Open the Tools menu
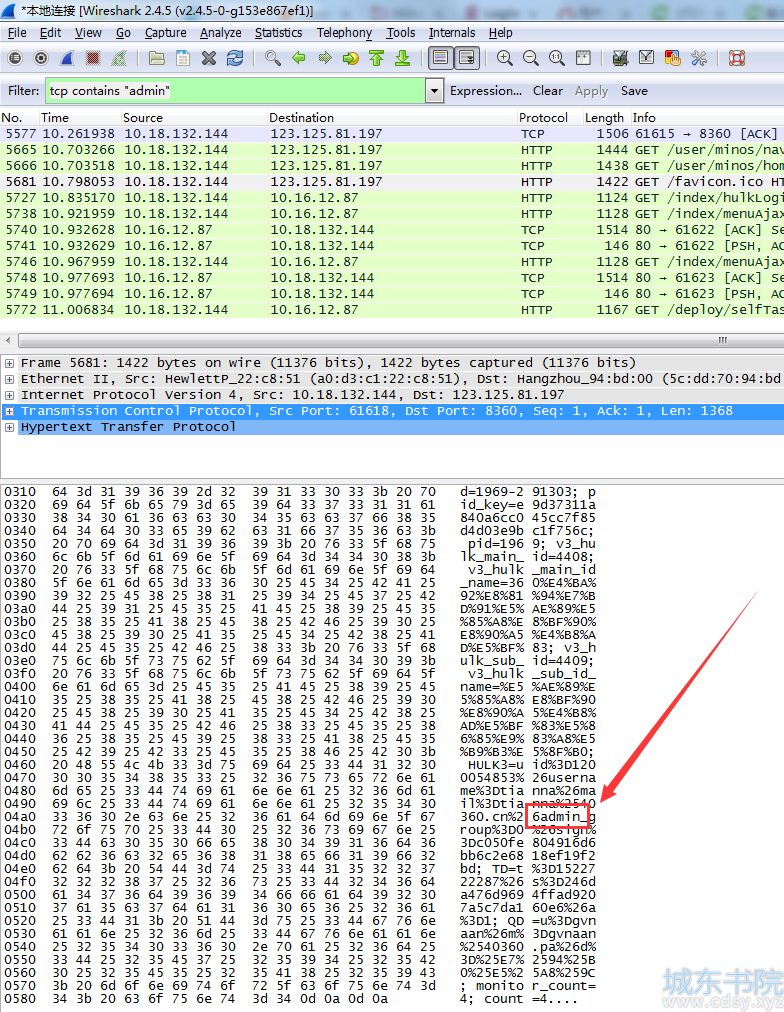 pyautogui.click(x=401, y=33)
